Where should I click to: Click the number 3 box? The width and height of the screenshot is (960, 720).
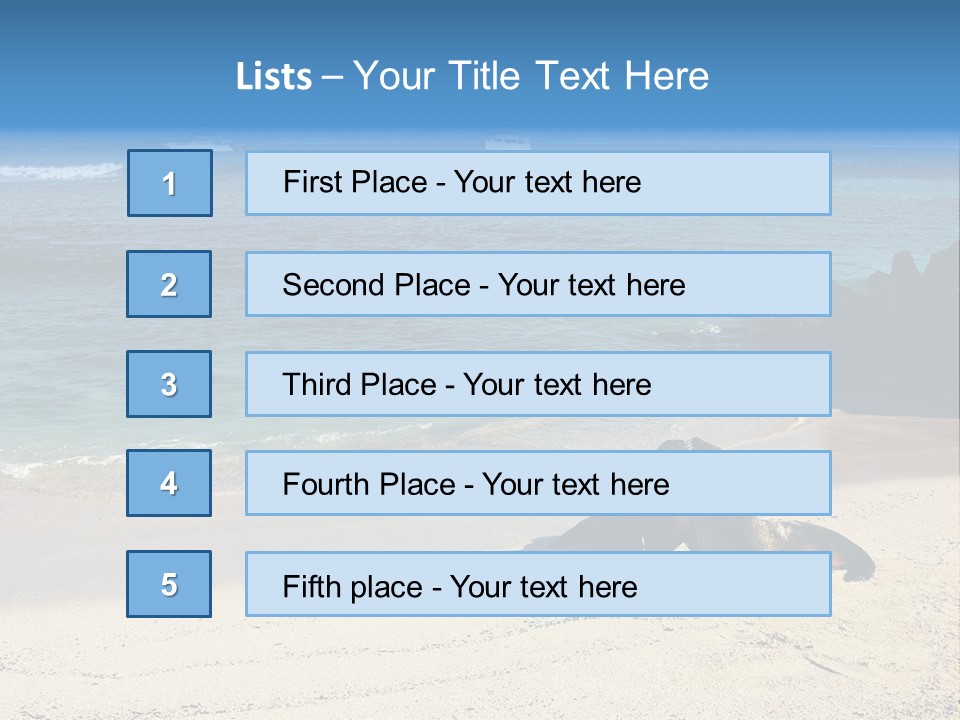coord(169,384)
